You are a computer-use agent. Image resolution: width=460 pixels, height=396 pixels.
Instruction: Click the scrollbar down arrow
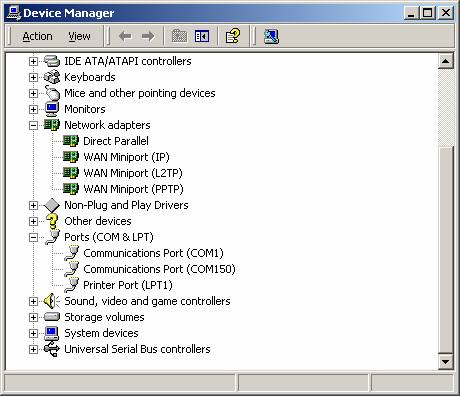pos(446,362)
